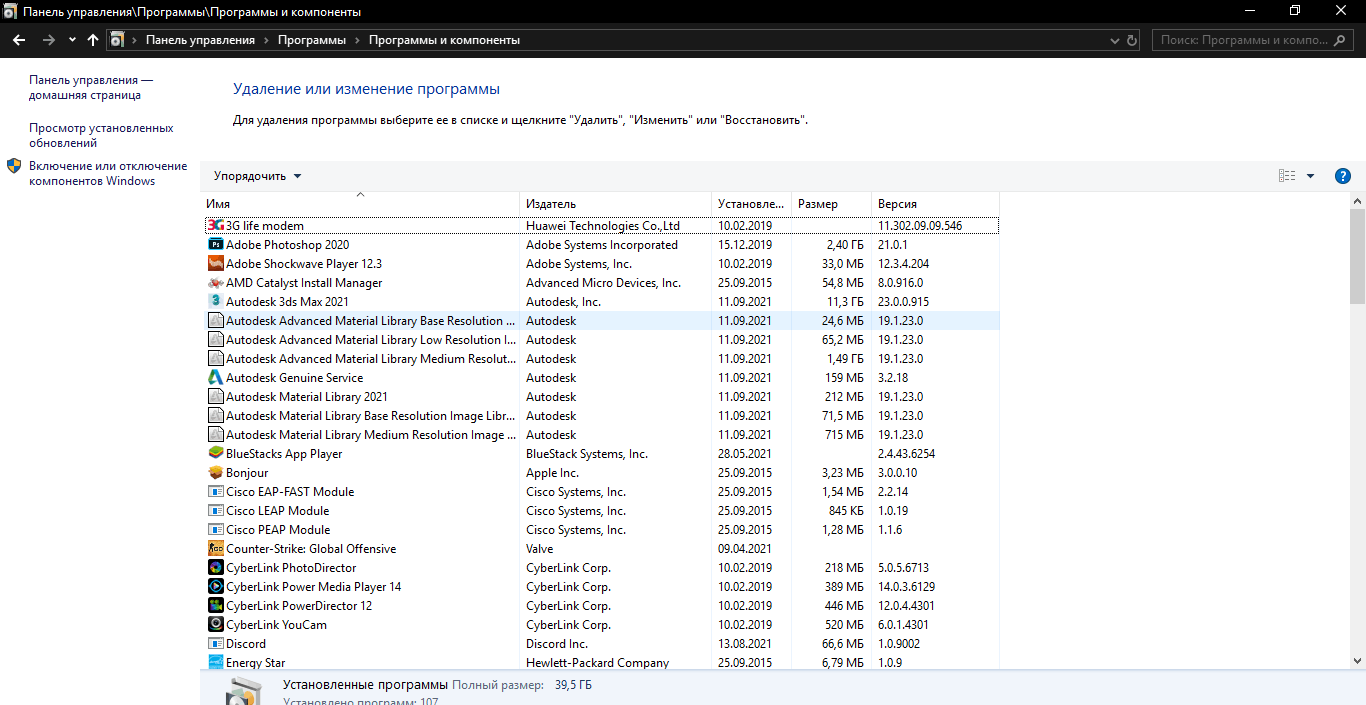
Task: Click the Autodesk Material Library 2021 icon
Action: coord(215,397)
